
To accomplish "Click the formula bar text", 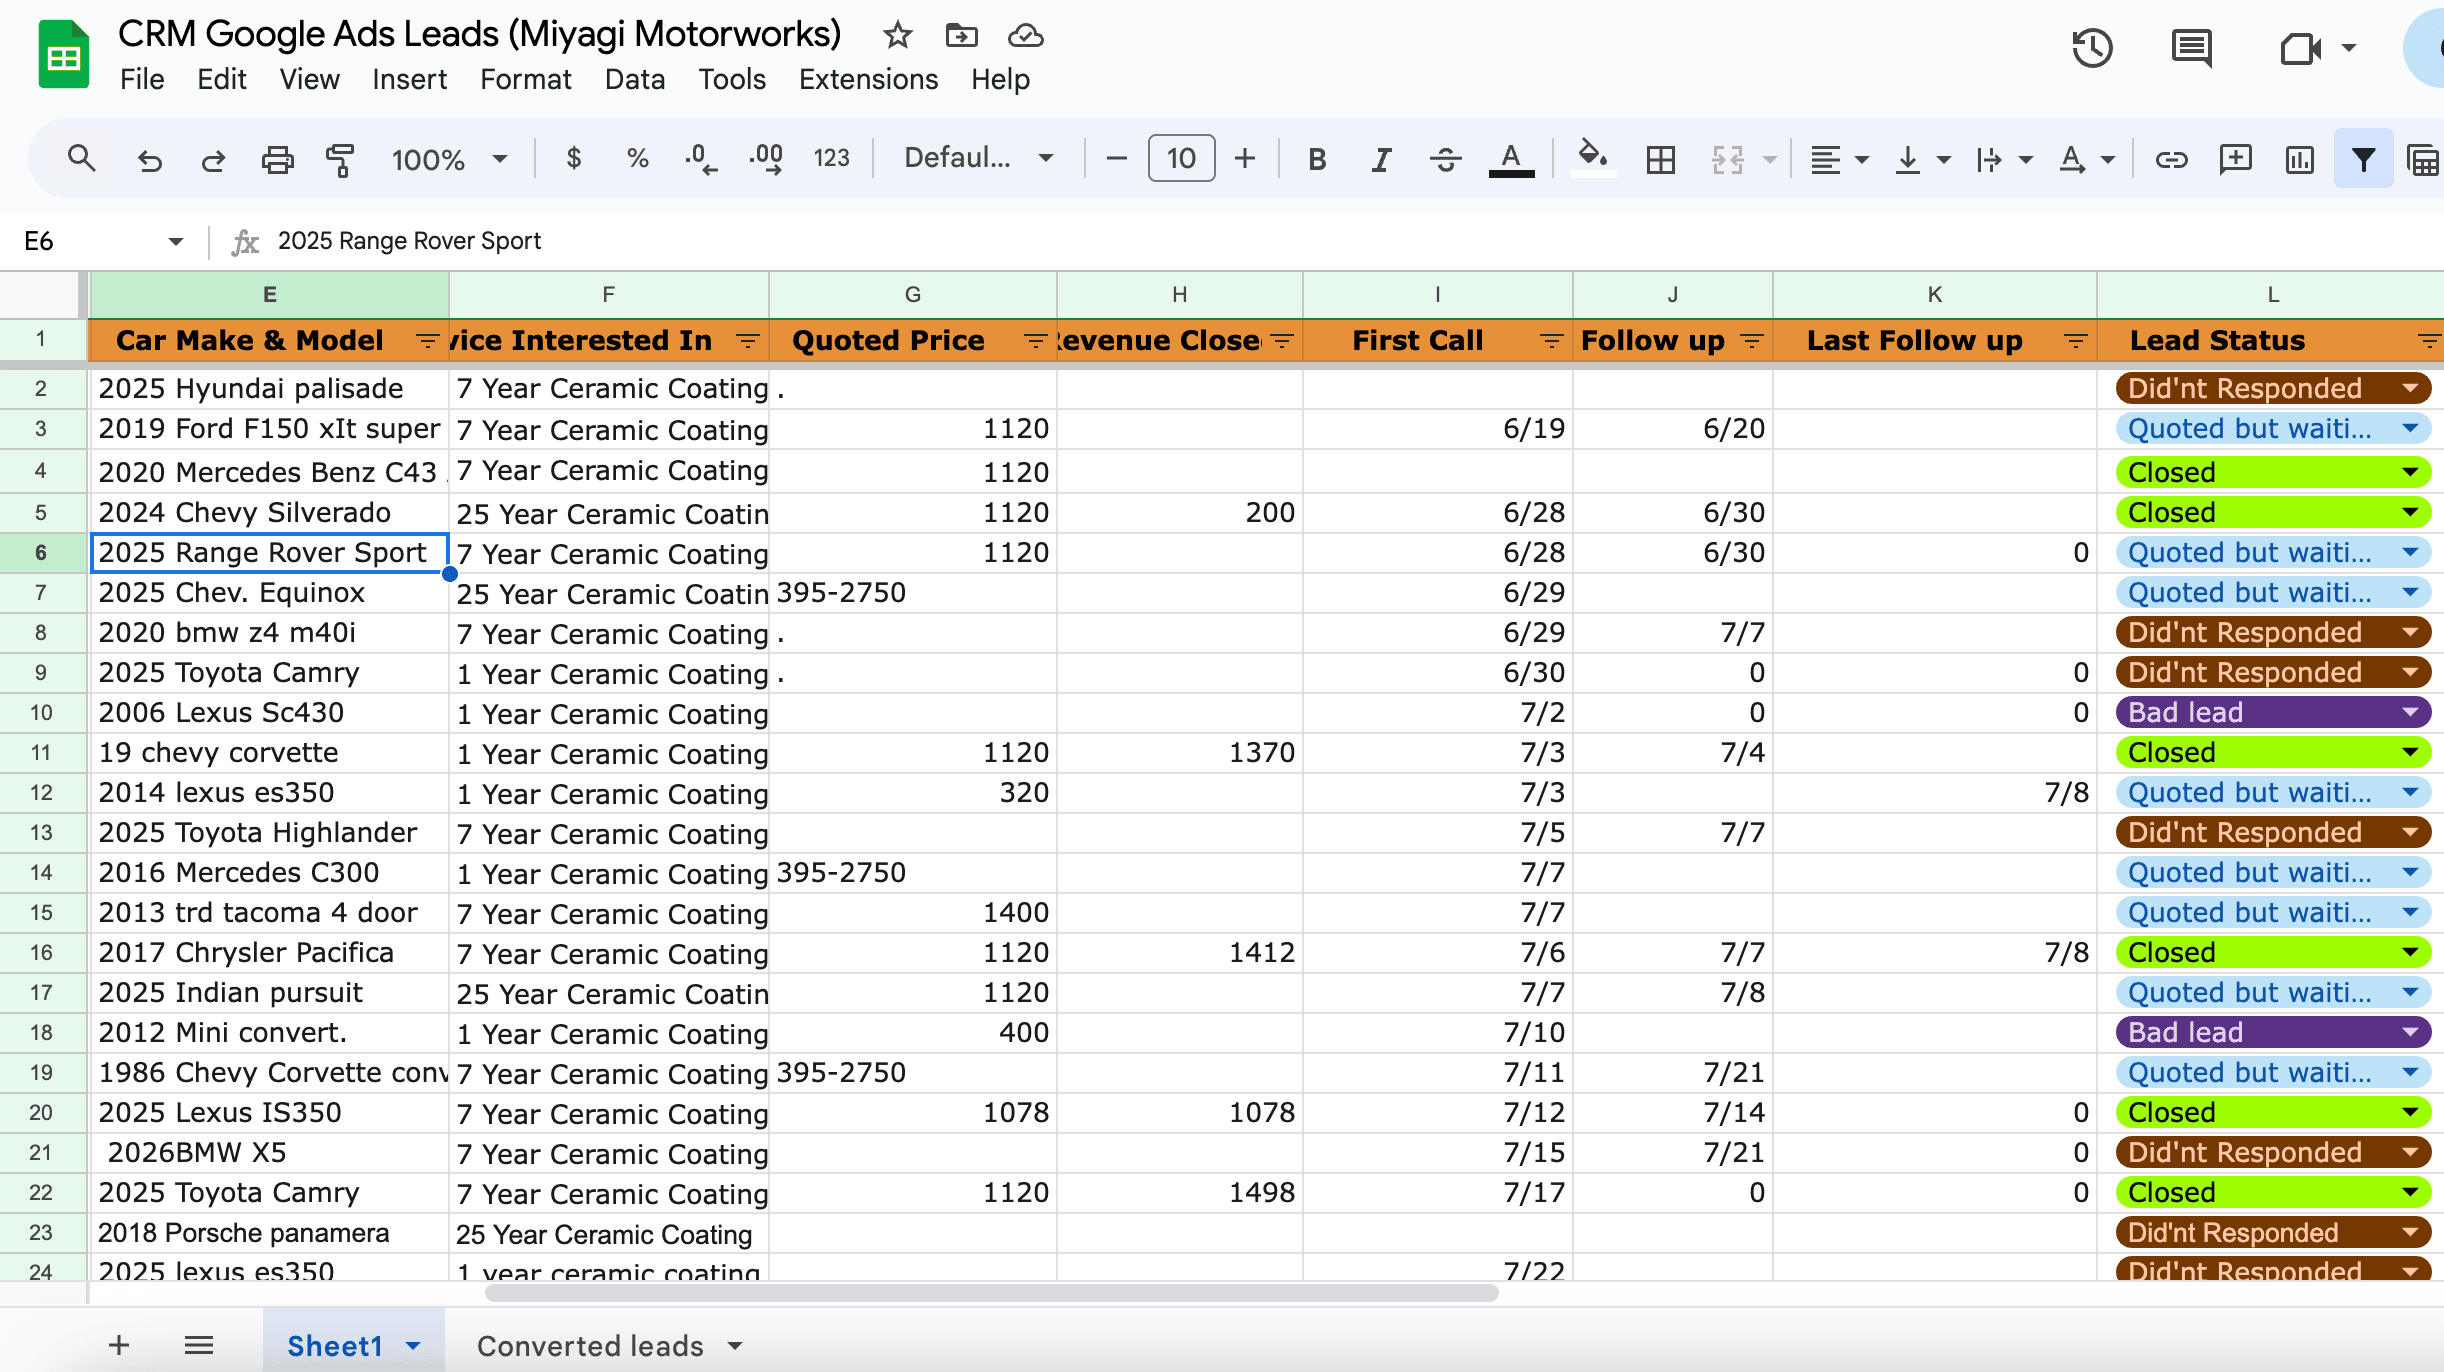I will [409, 241].
